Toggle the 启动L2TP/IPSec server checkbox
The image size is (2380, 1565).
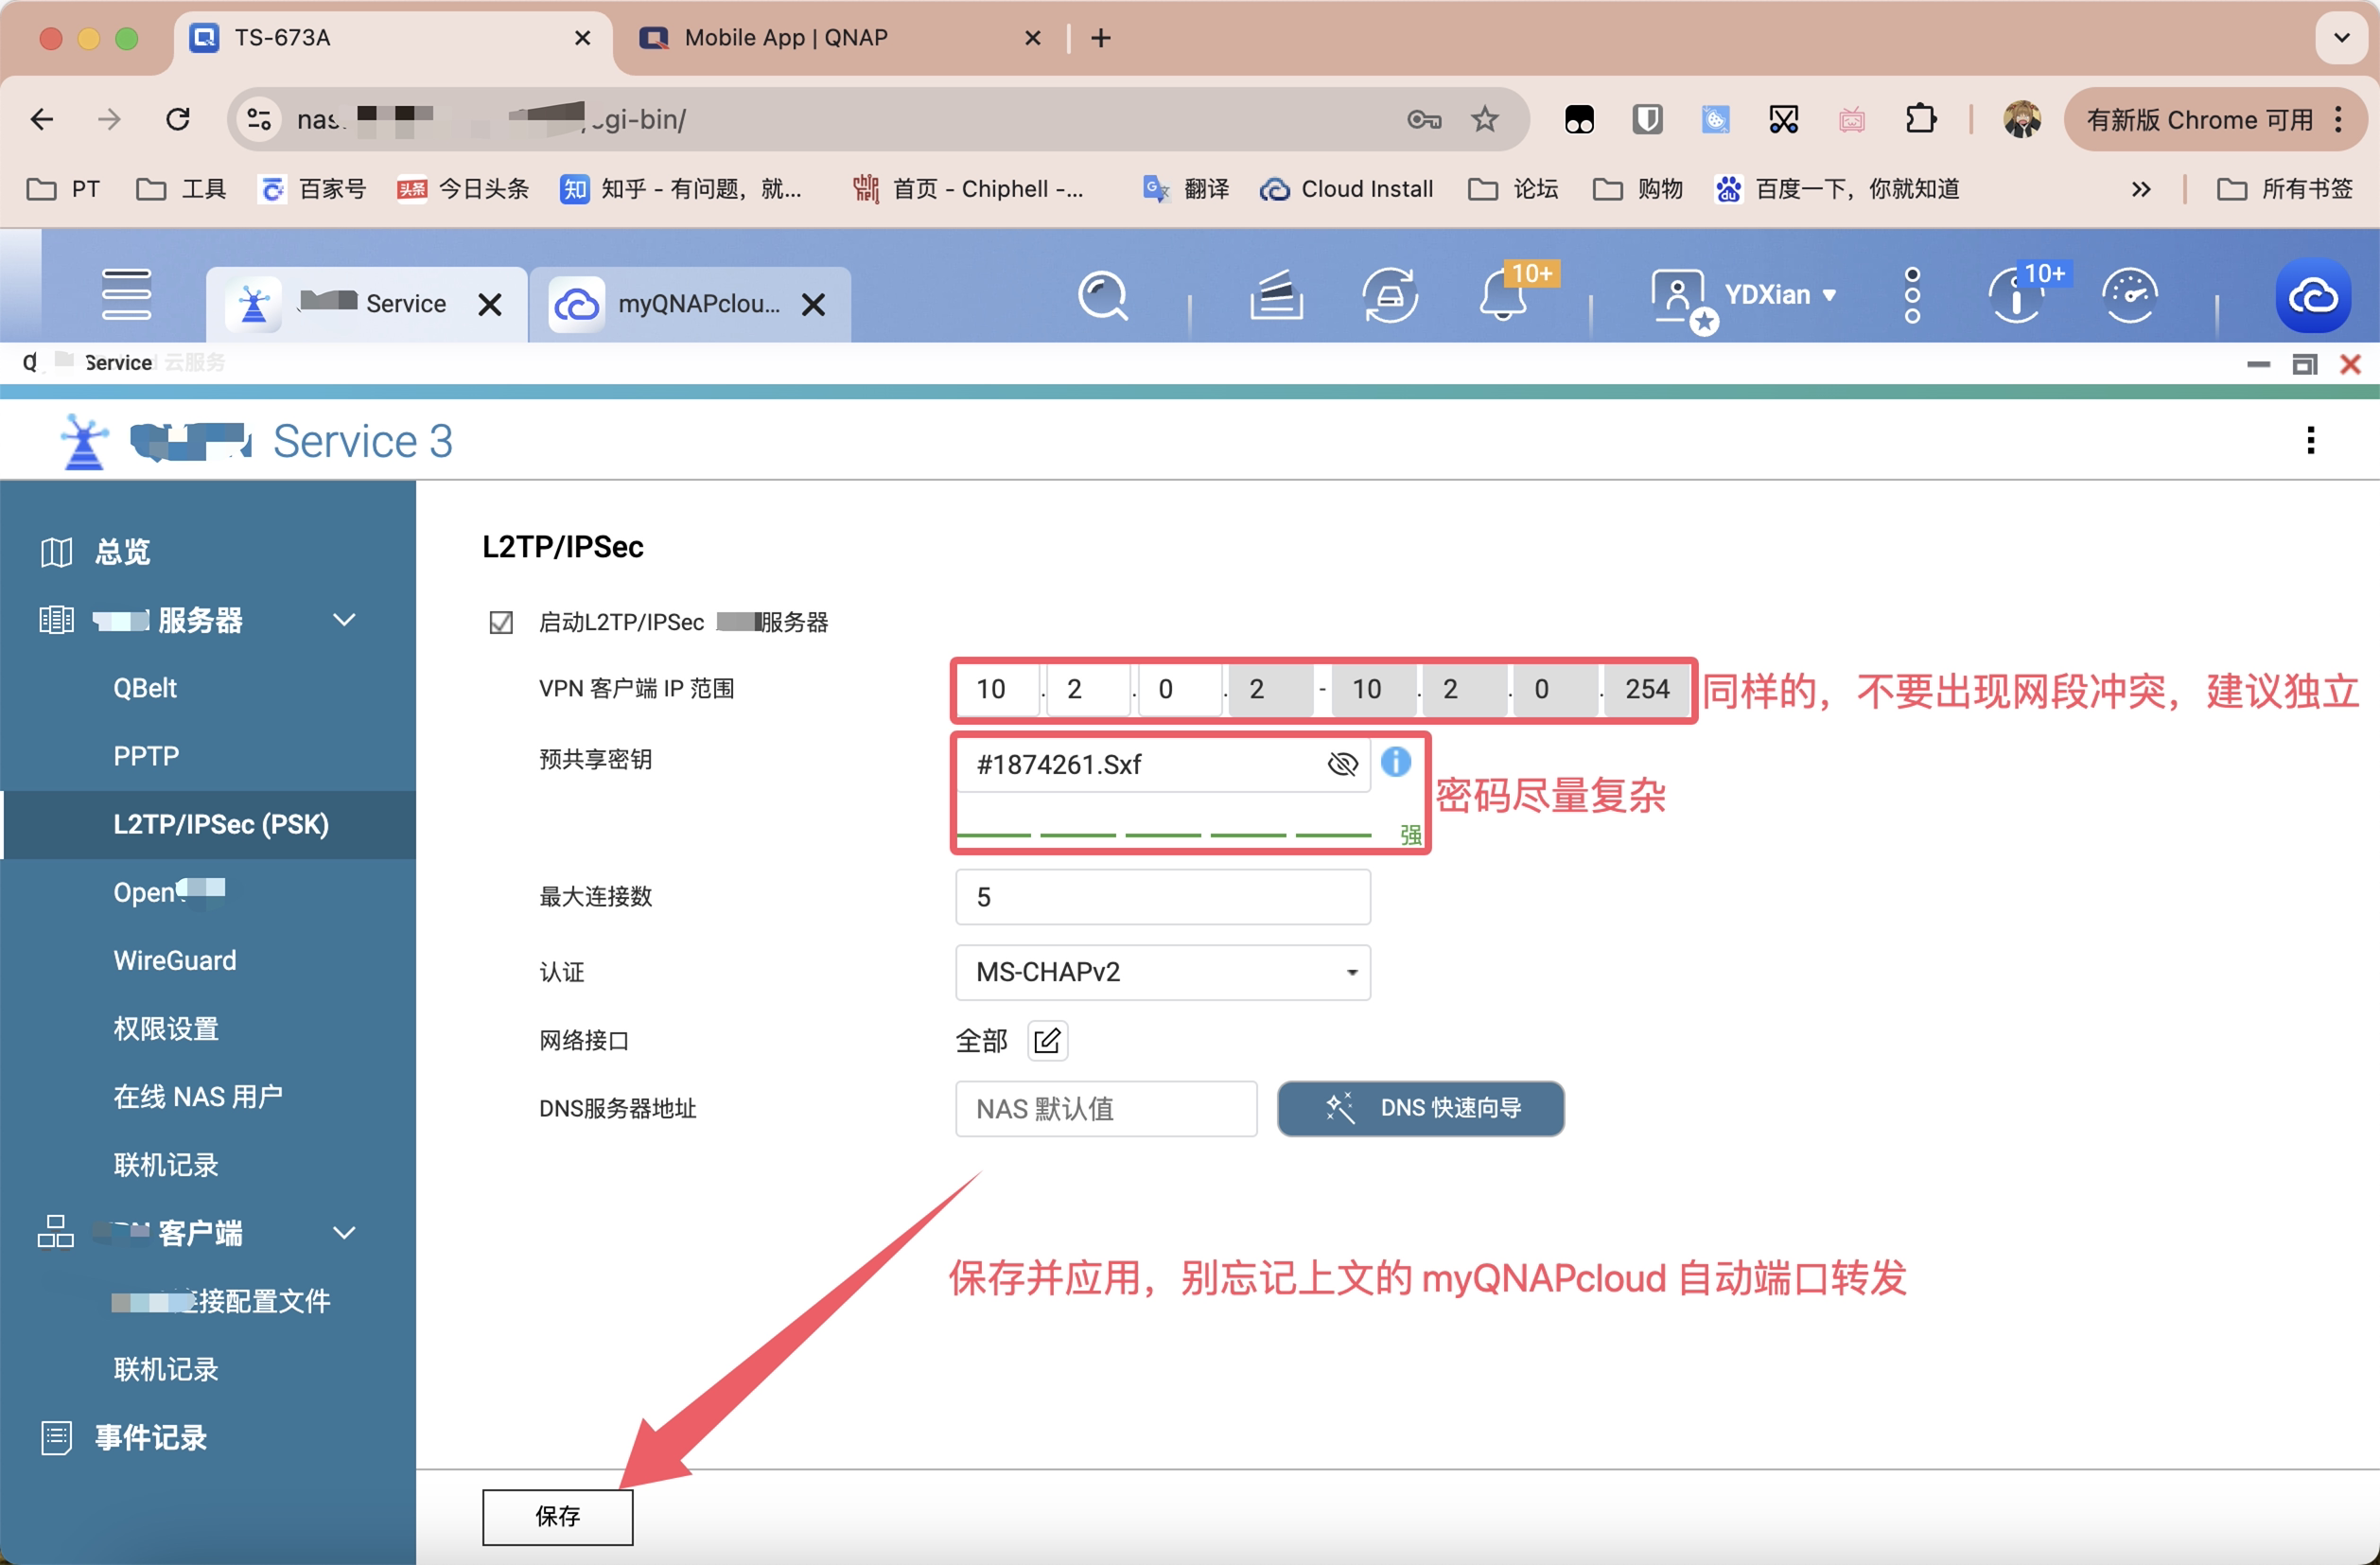[501, 622]
